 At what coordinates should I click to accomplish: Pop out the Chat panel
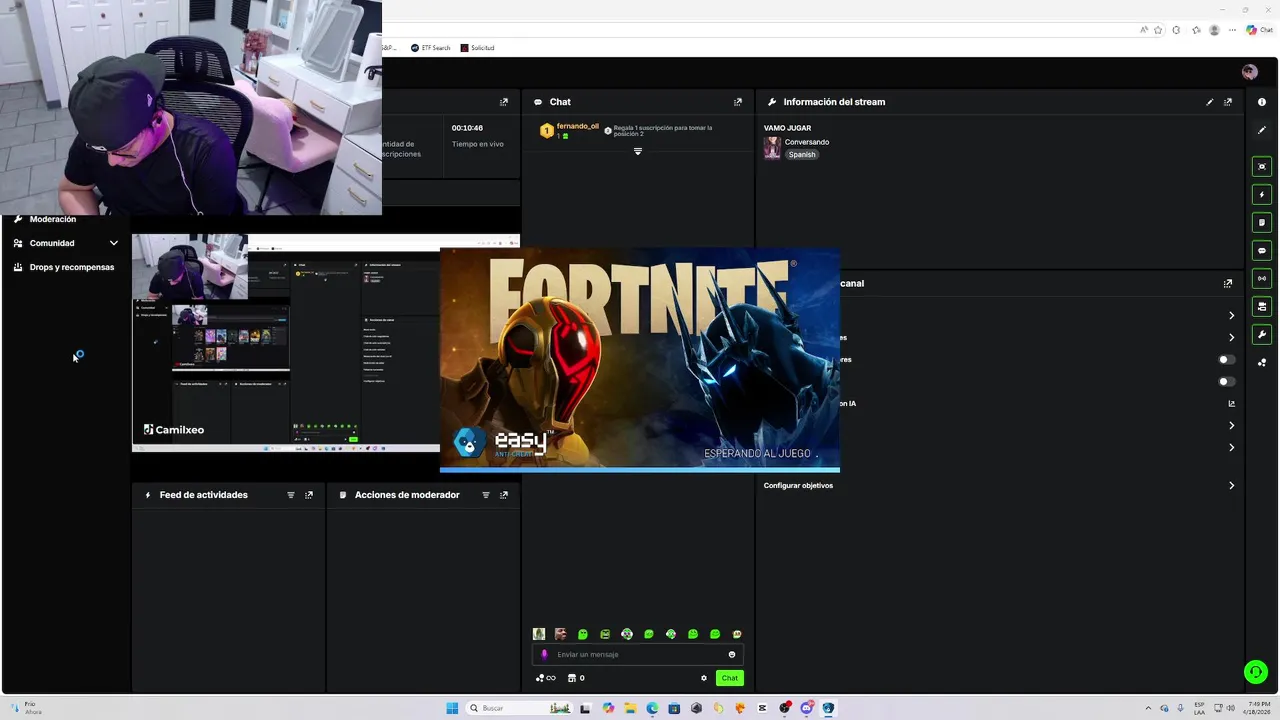(738, 102)
